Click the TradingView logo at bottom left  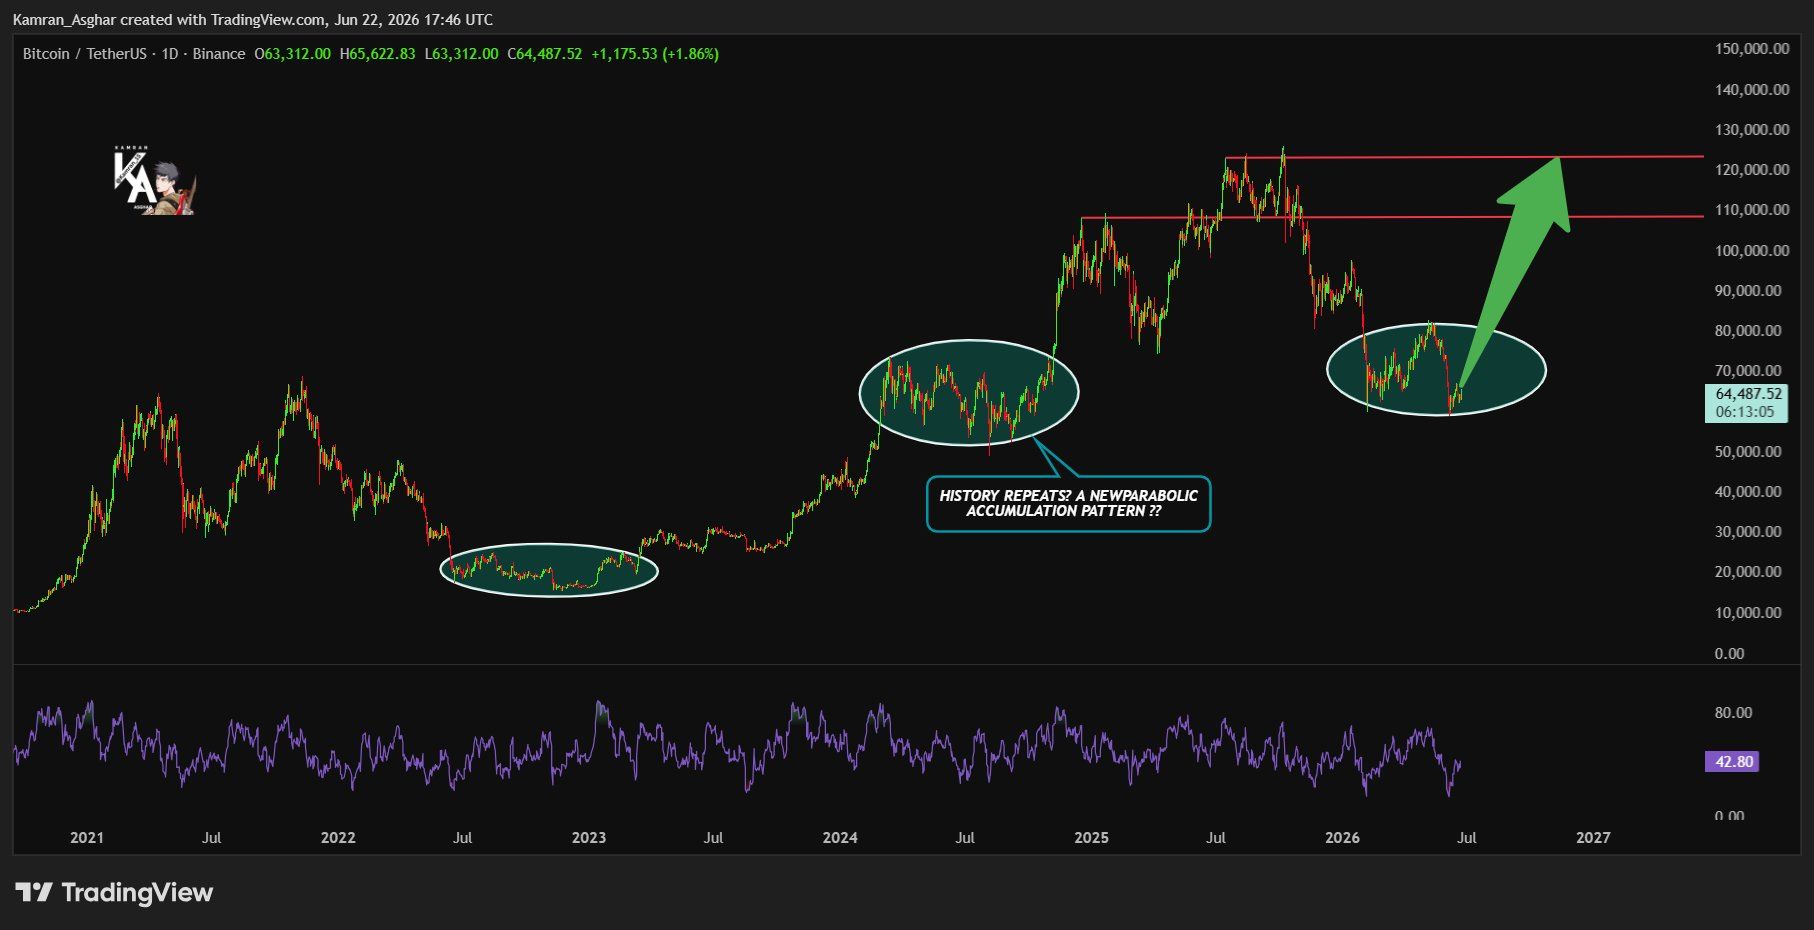coord(114,892)
